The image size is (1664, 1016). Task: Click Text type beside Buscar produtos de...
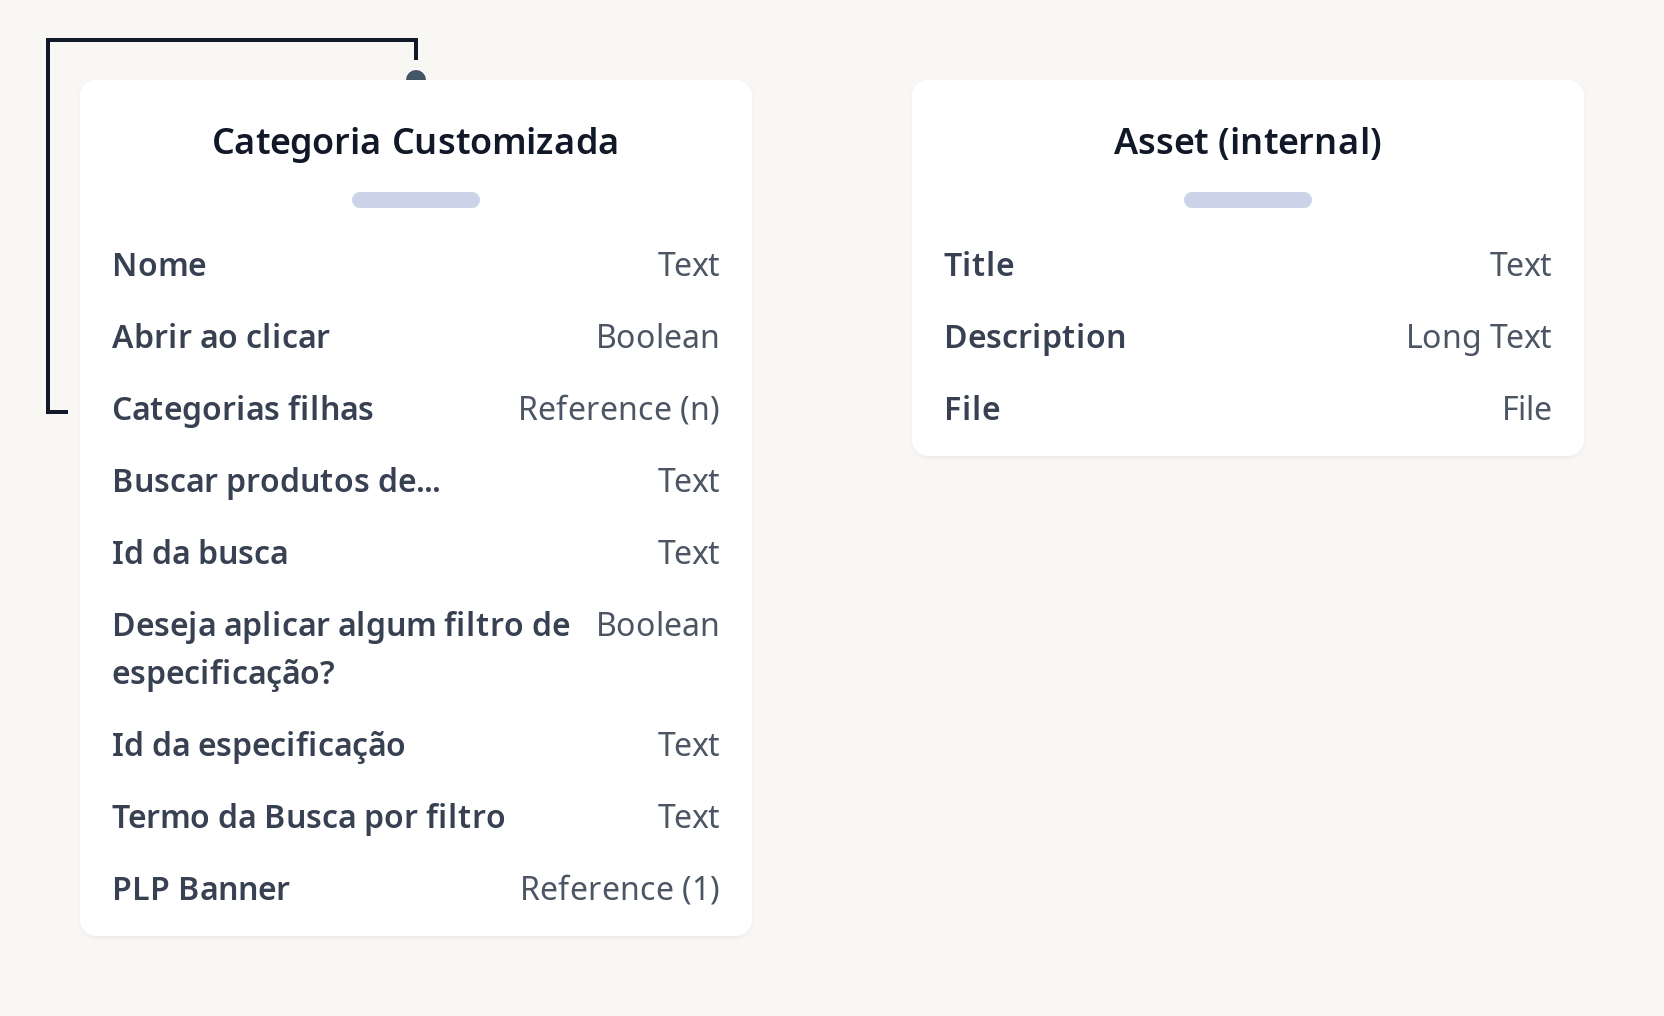point(689,481)
